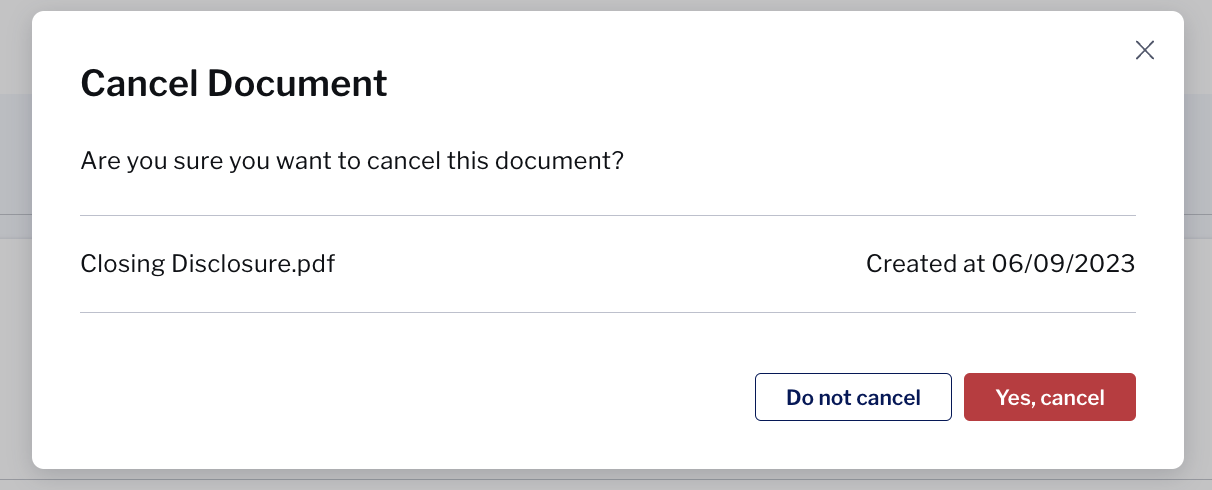Viewport: 1212px width, 490px height.
Task: Close the Cancel Document dialog with X
Action: 1145,50
